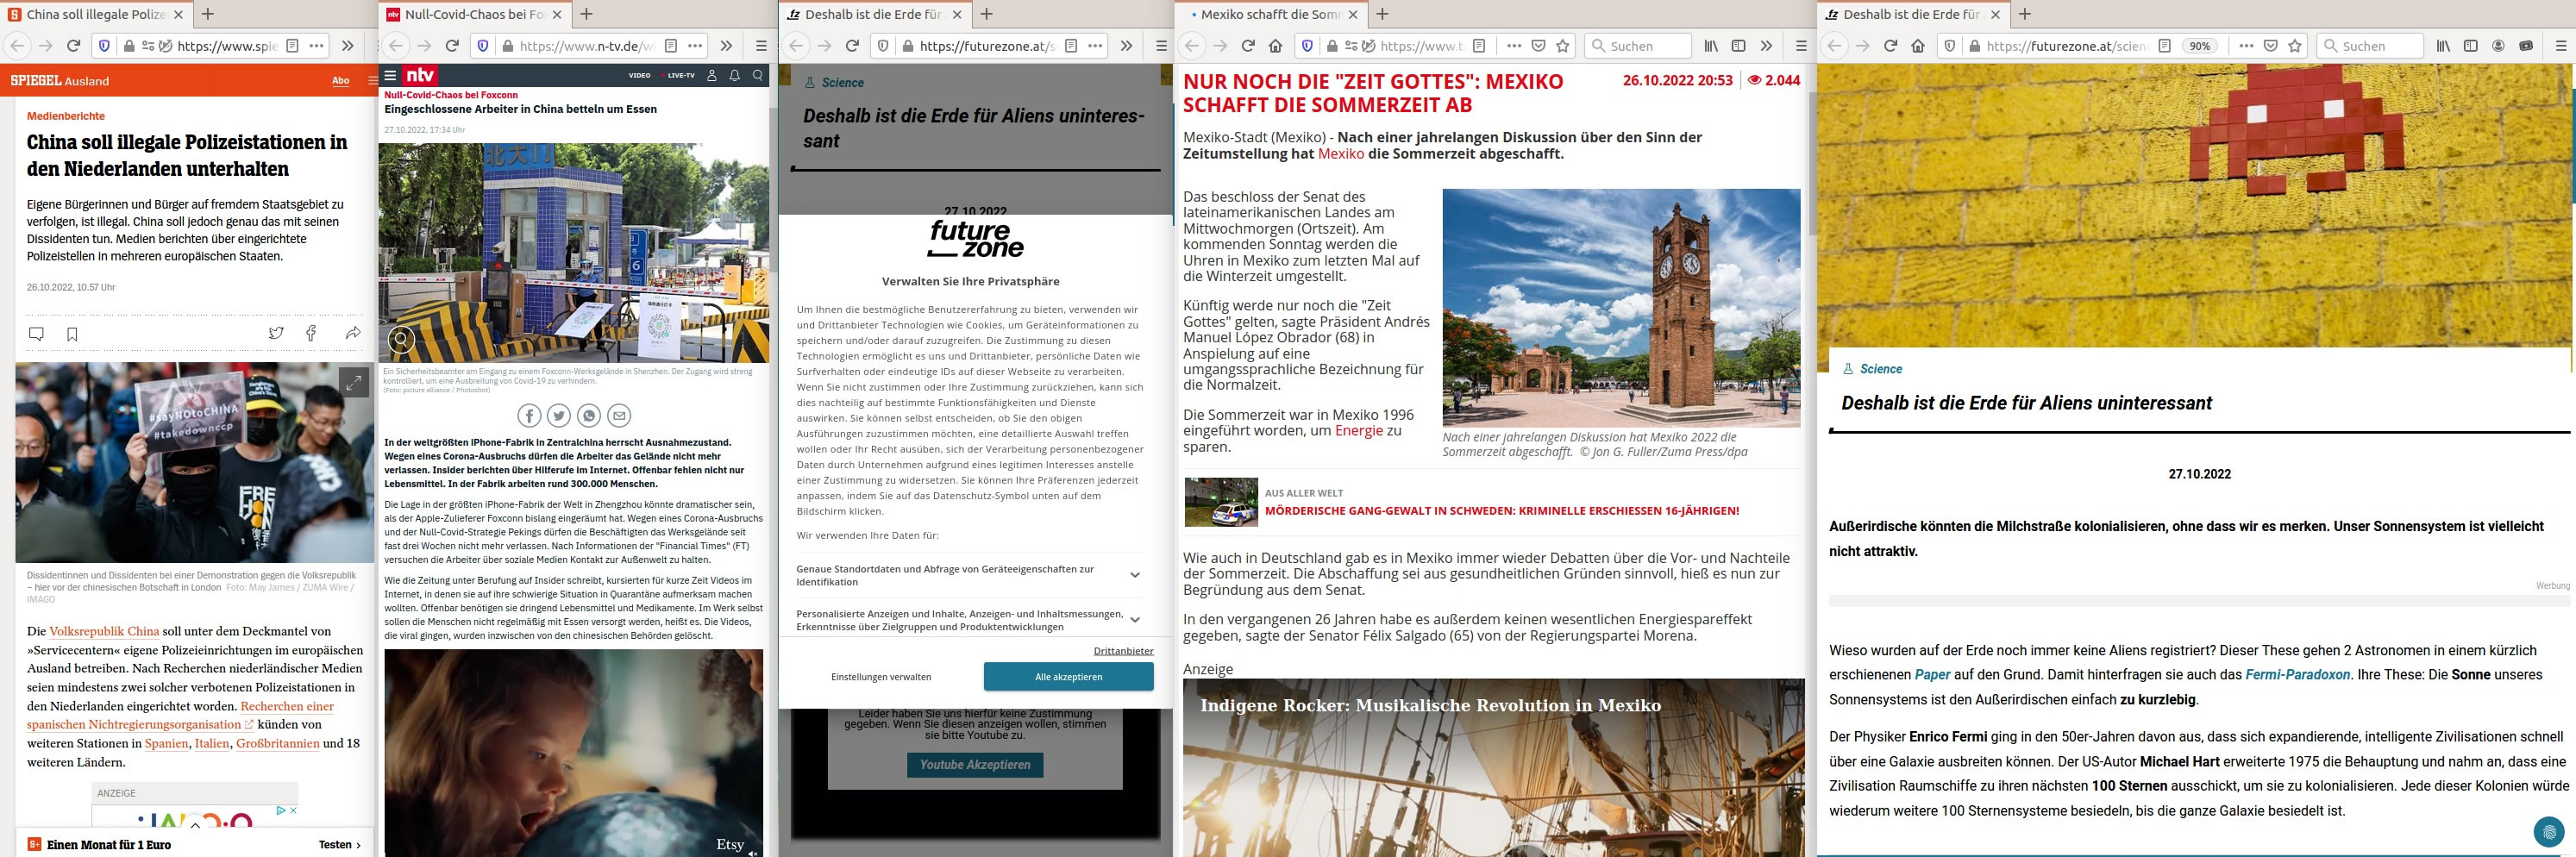Open new tab in Mexiko window

(1383, 14)
